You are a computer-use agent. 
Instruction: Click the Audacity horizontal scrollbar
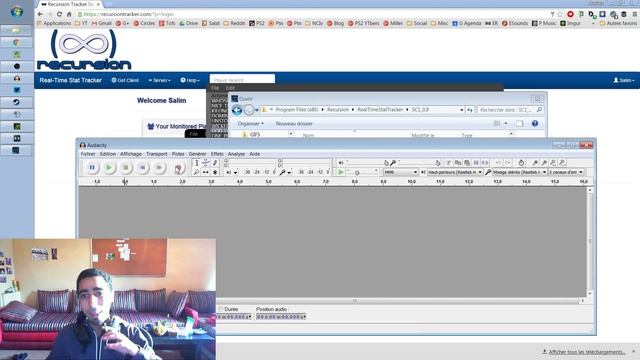click(x=355, y=300)
